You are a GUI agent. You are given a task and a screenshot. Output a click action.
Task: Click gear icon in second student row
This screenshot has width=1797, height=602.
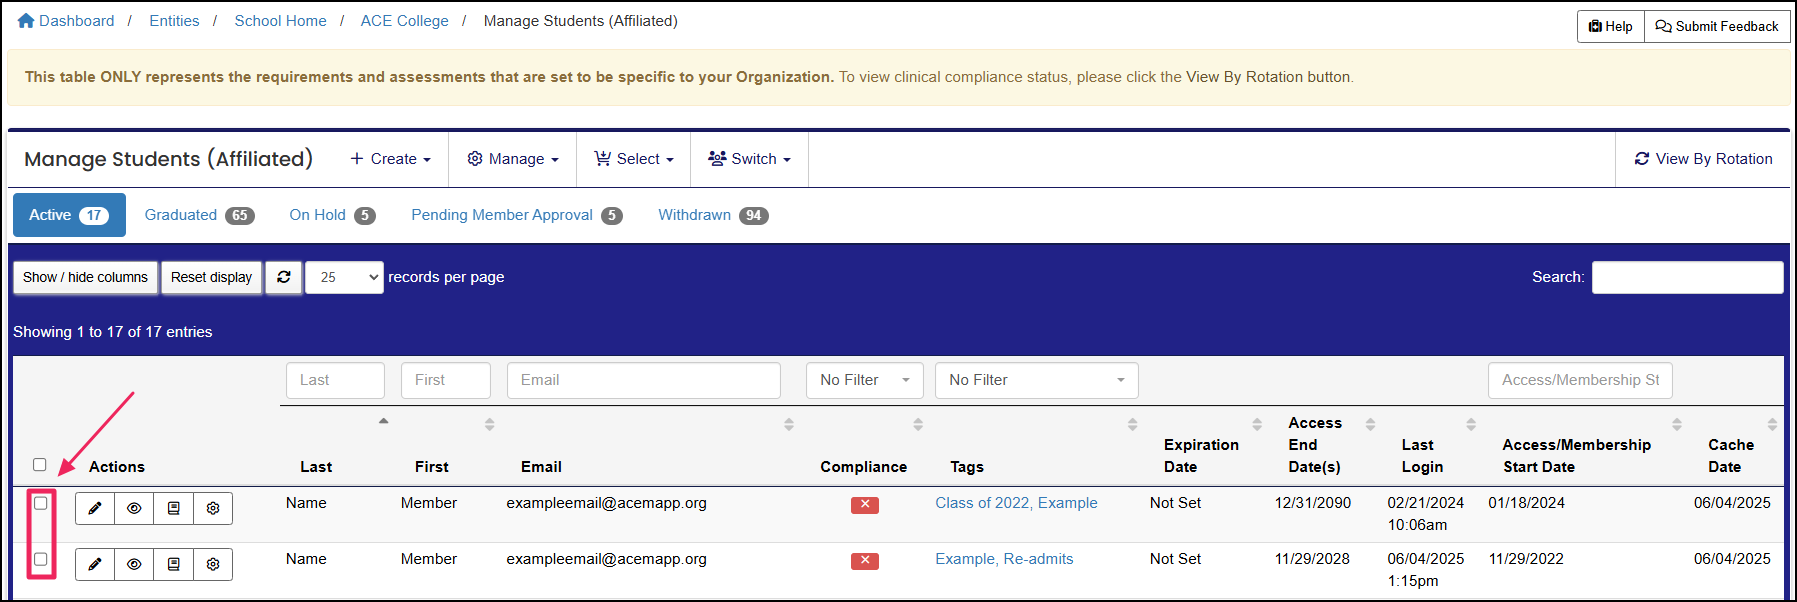(213, 564)
